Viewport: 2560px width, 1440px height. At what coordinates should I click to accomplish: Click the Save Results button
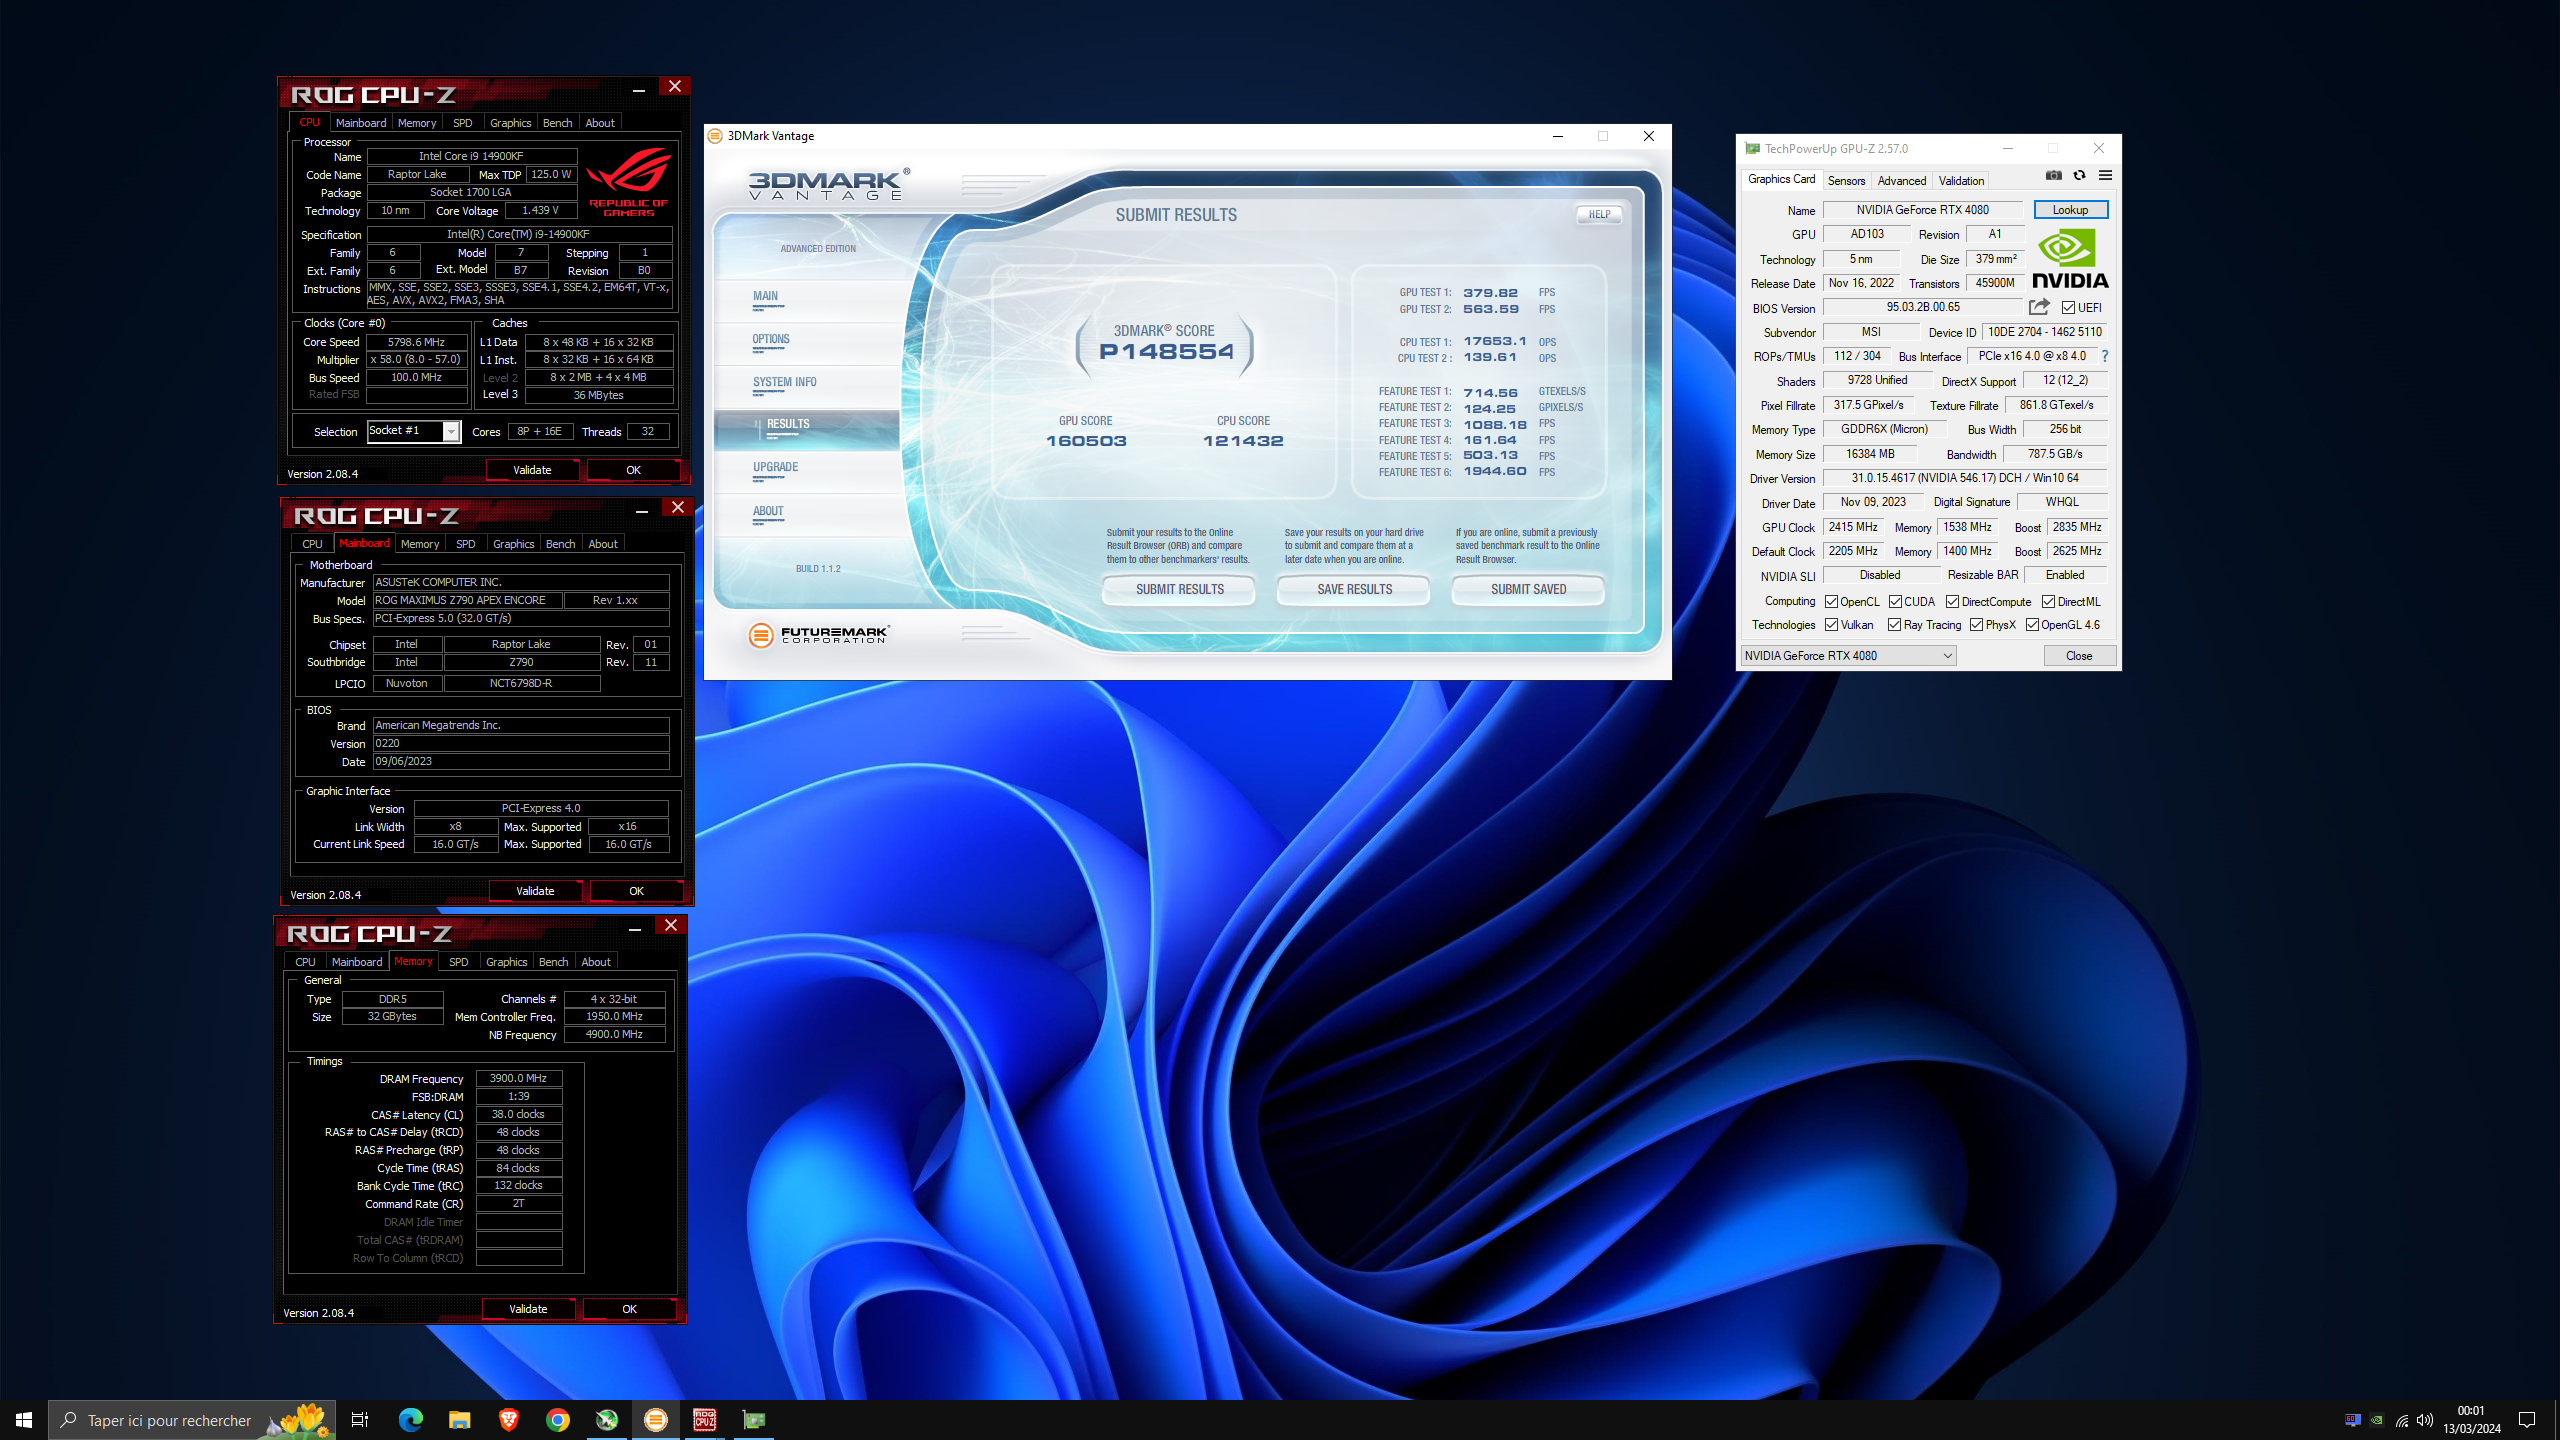[1354, 589]
